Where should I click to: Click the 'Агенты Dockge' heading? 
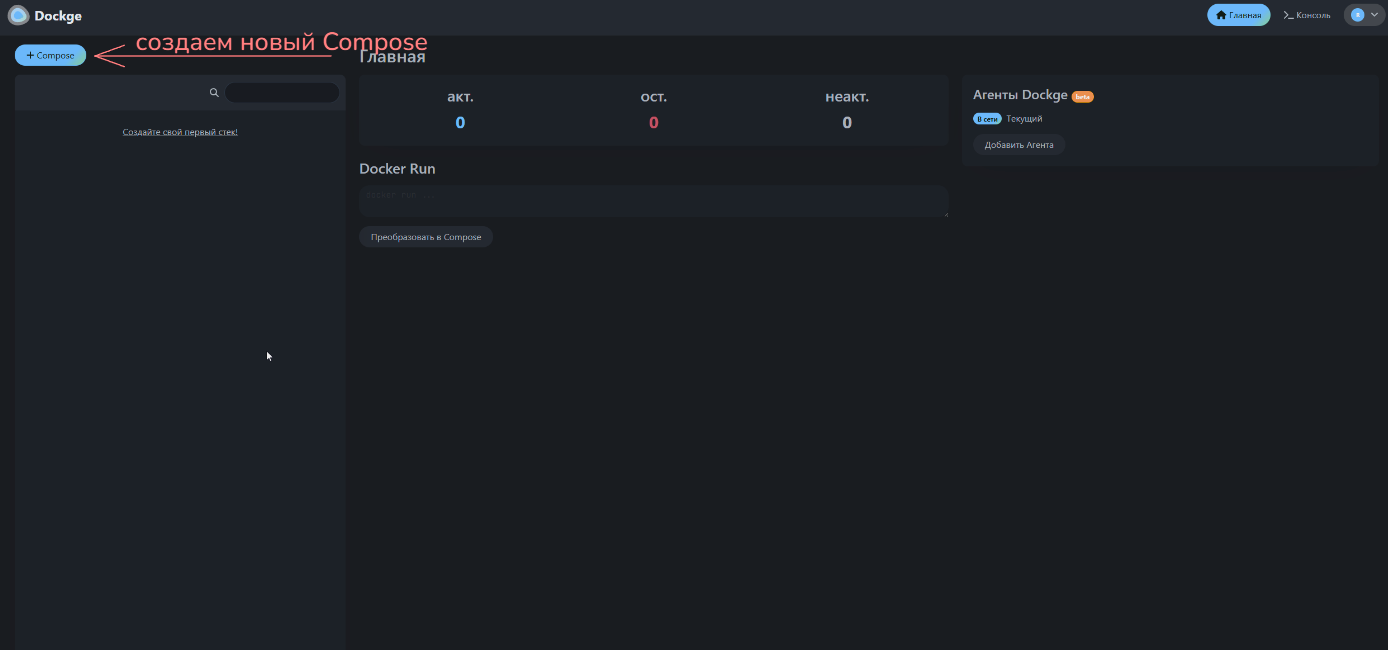(1020, 95)
